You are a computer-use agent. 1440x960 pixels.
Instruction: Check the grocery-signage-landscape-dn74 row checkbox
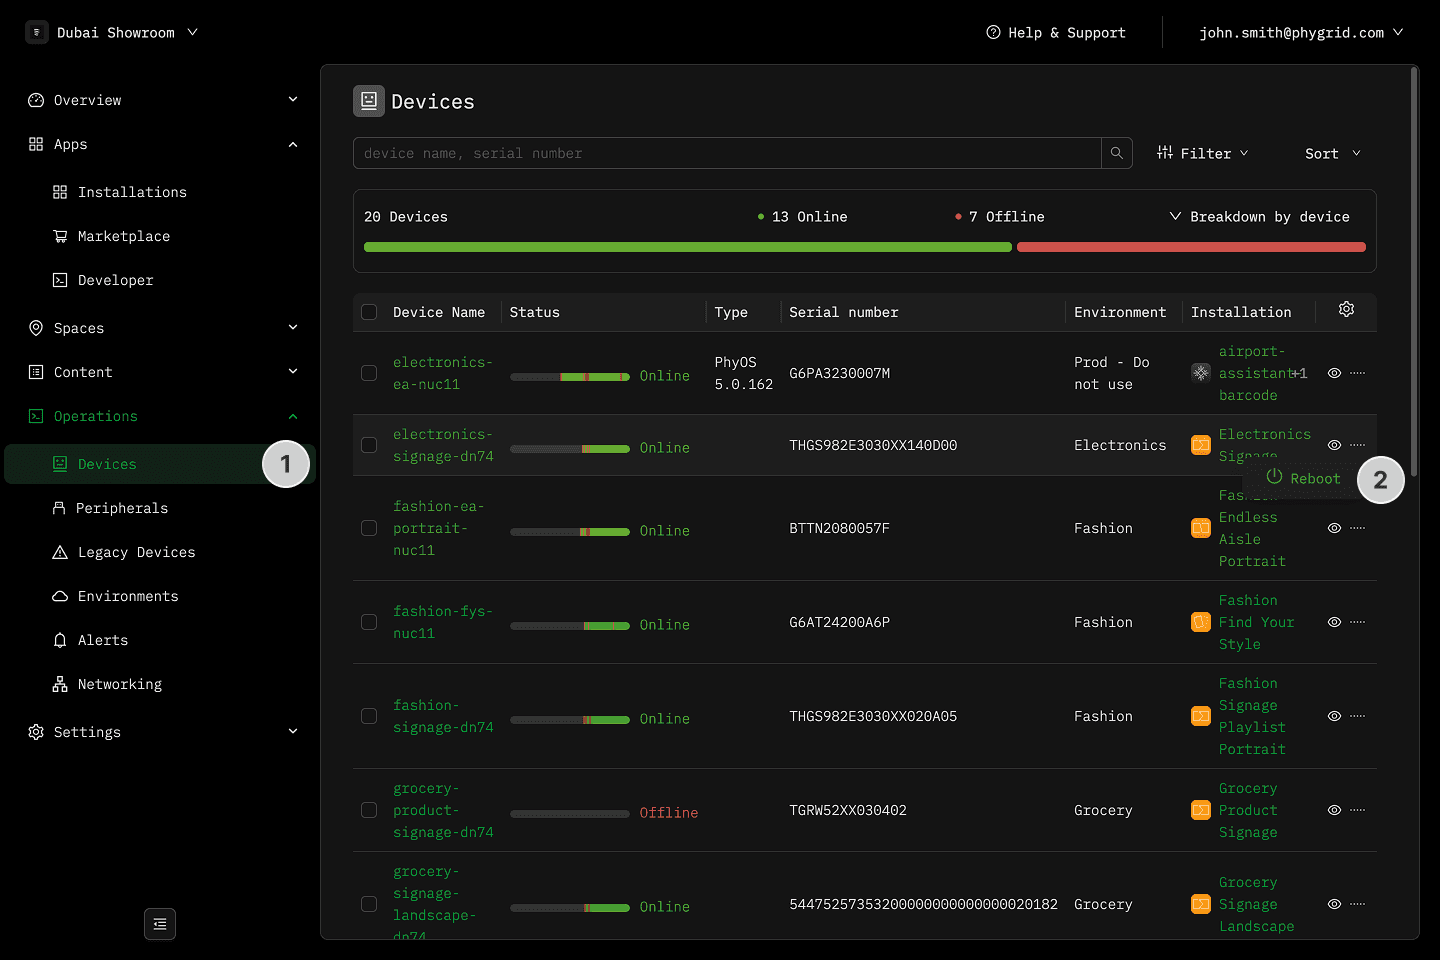pos(369,904)
